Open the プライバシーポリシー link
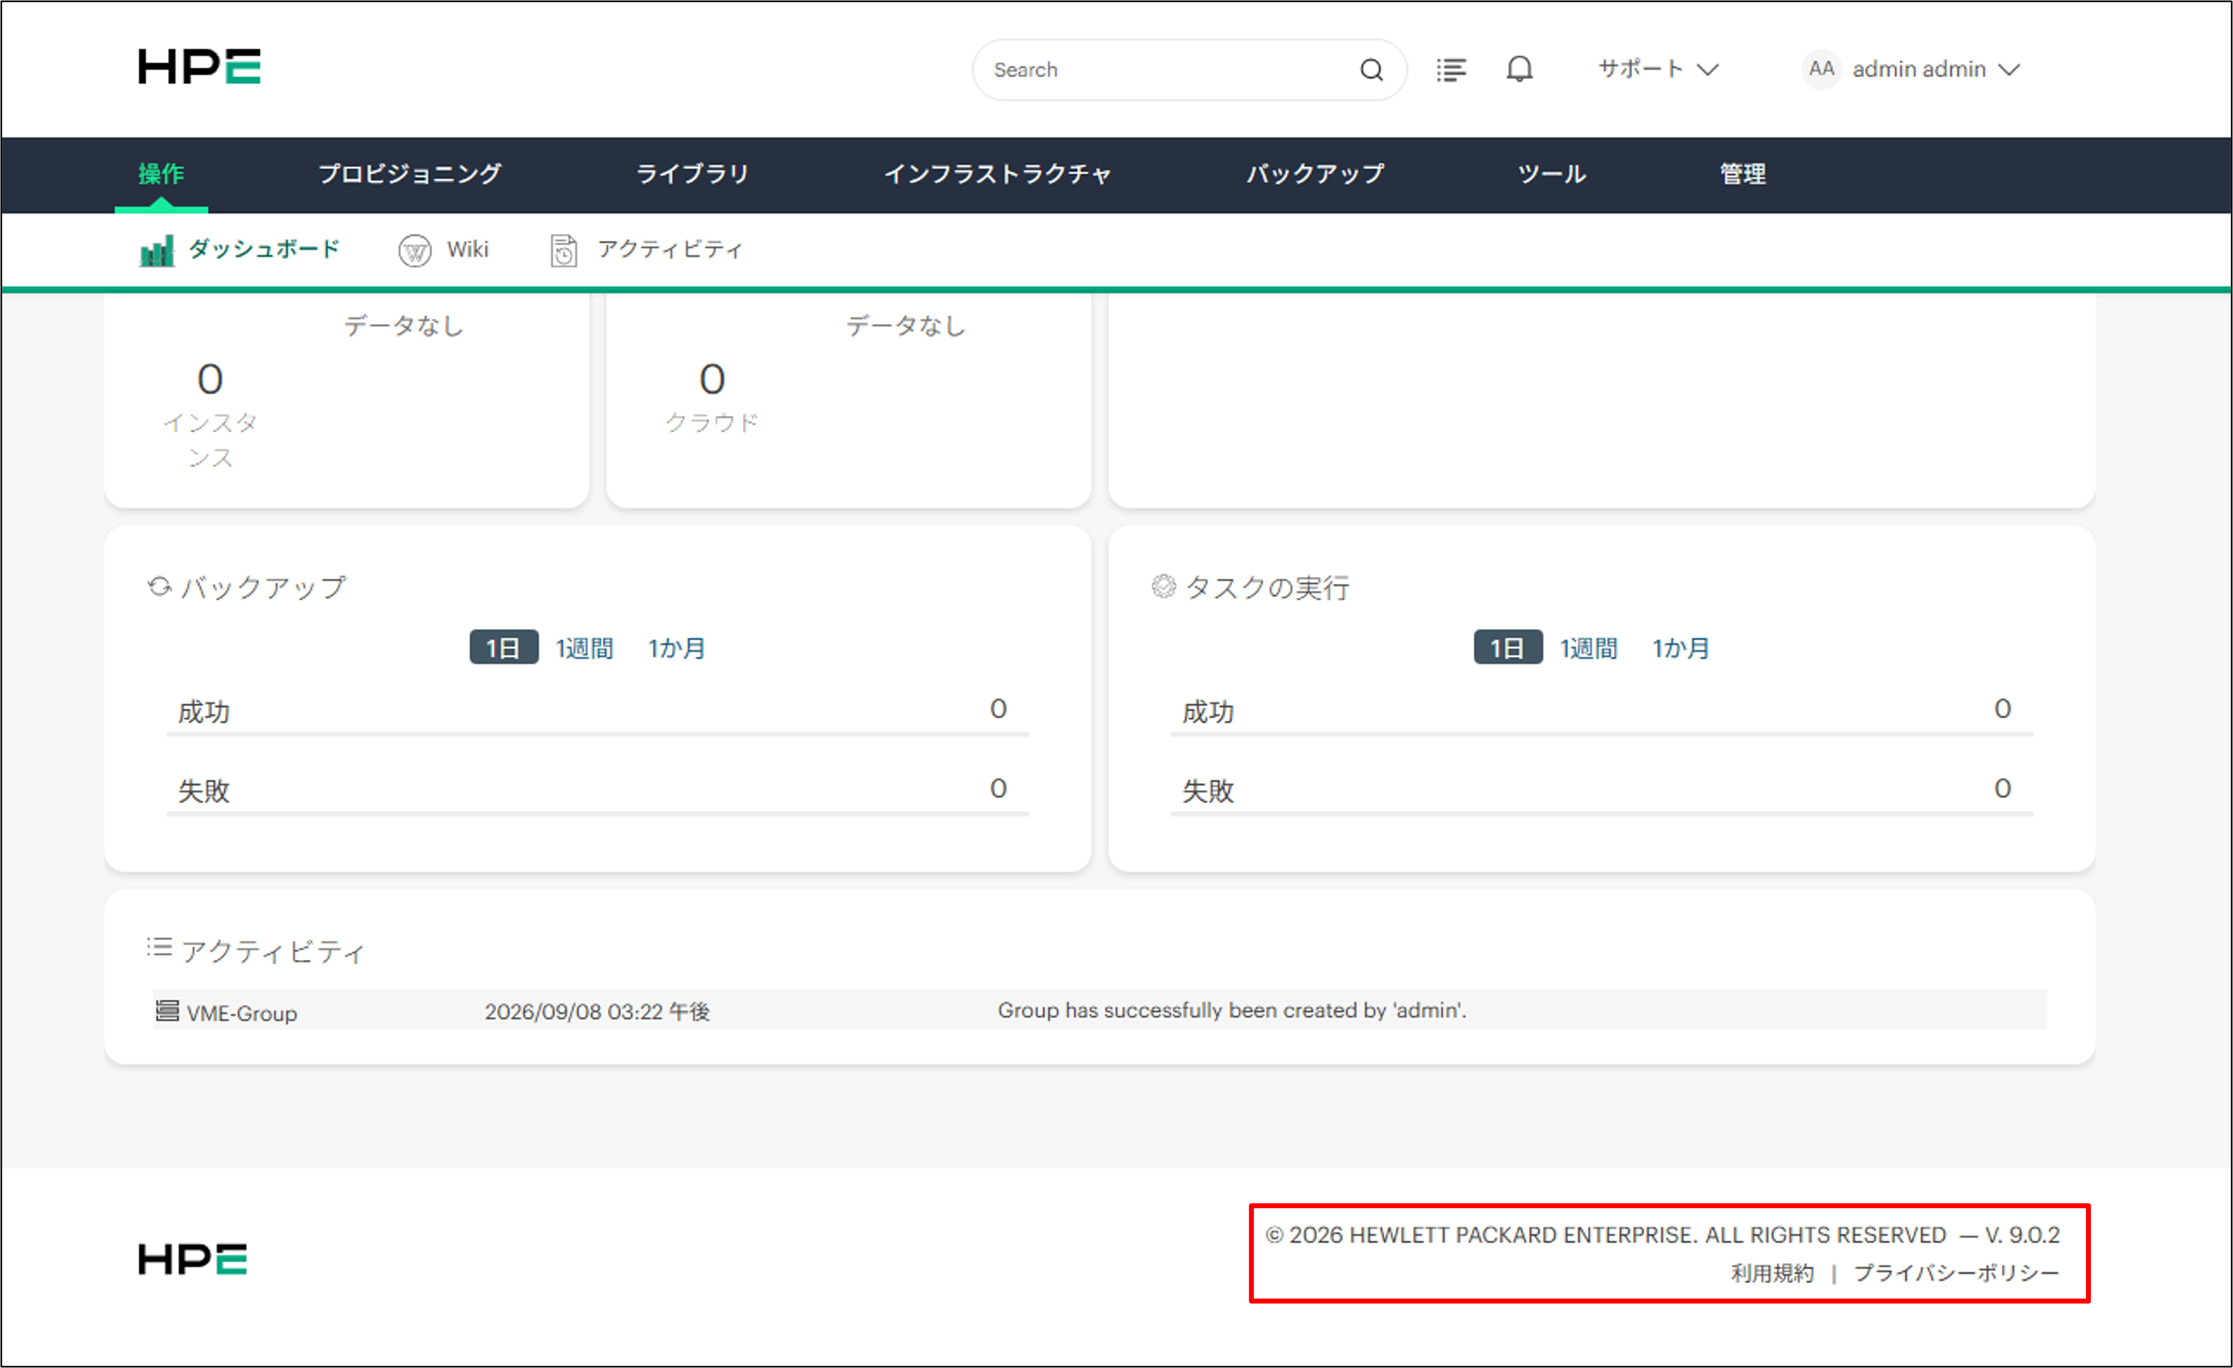This screenshot has width=2233, height=1368. pos(1956,1273)
